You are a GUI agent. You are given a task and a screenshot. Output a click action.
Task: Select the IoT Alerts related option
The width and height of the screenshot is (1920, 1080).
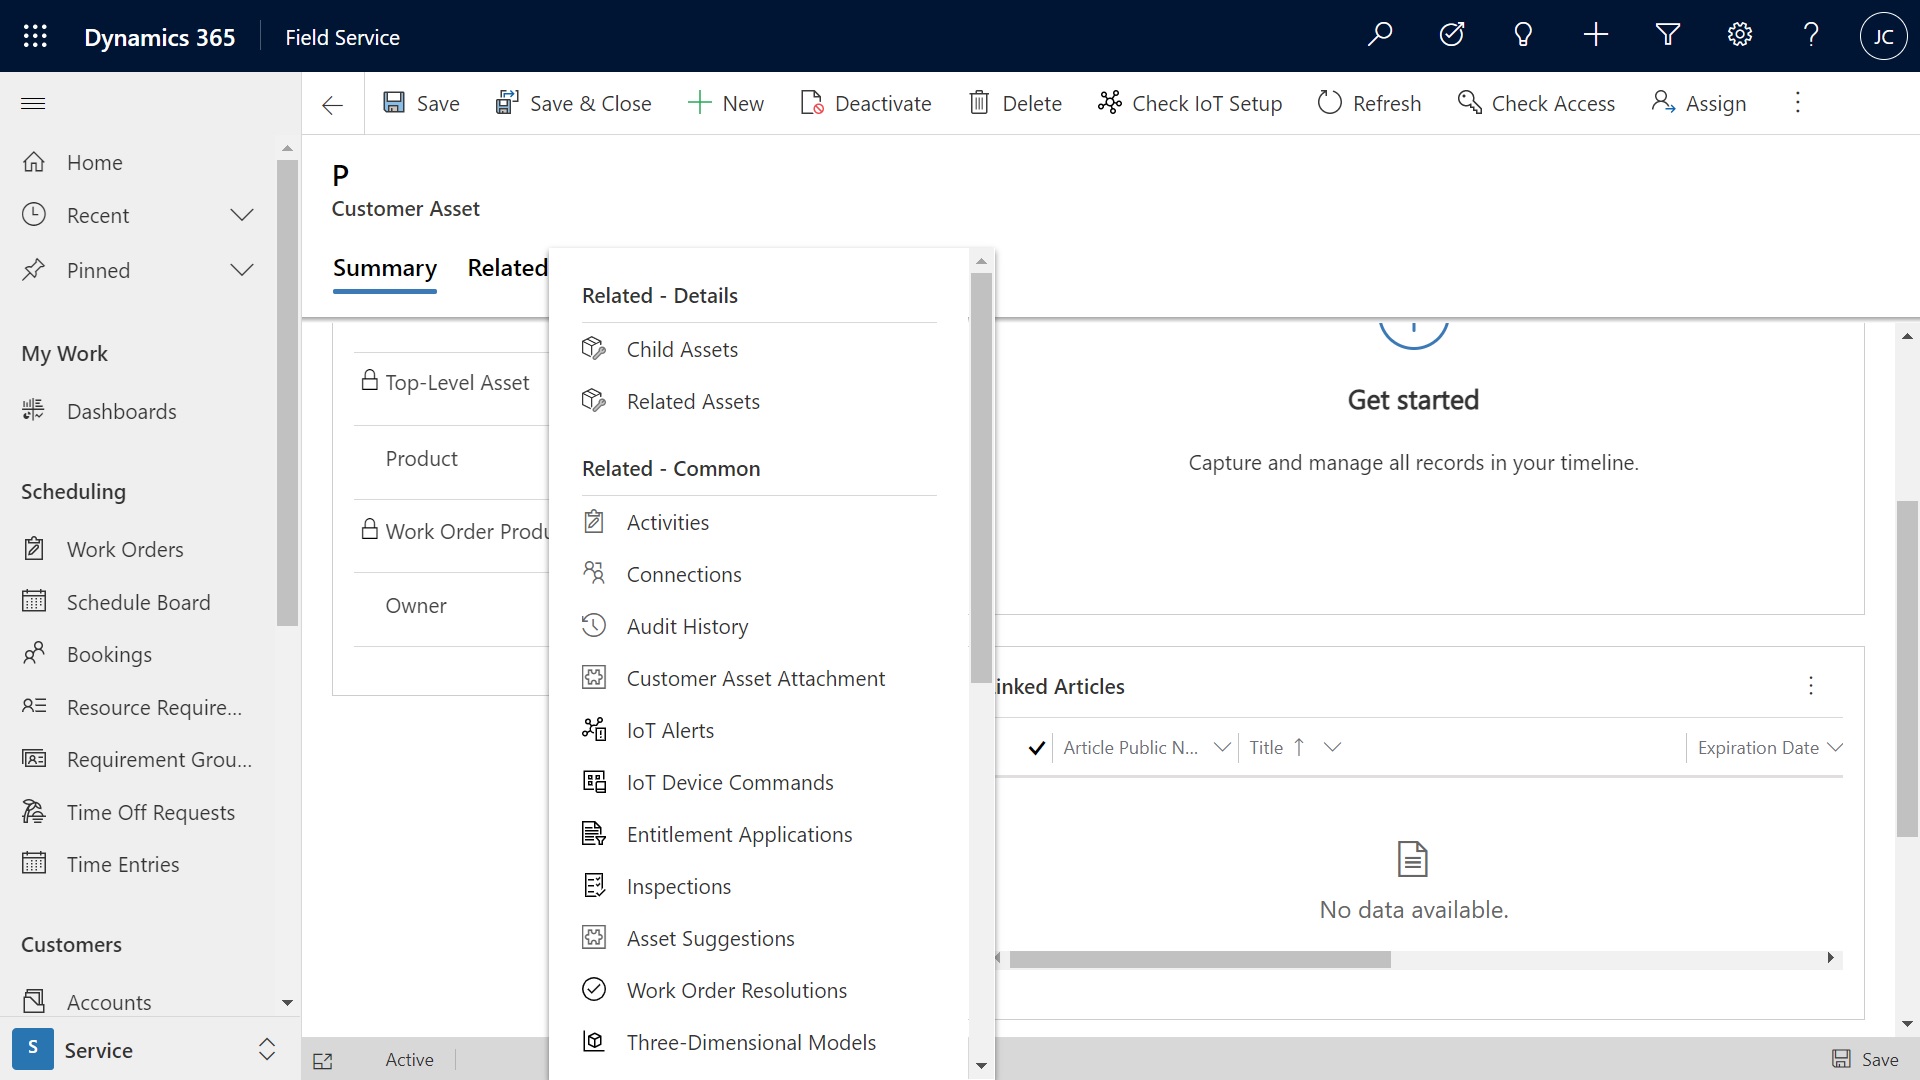671,729
